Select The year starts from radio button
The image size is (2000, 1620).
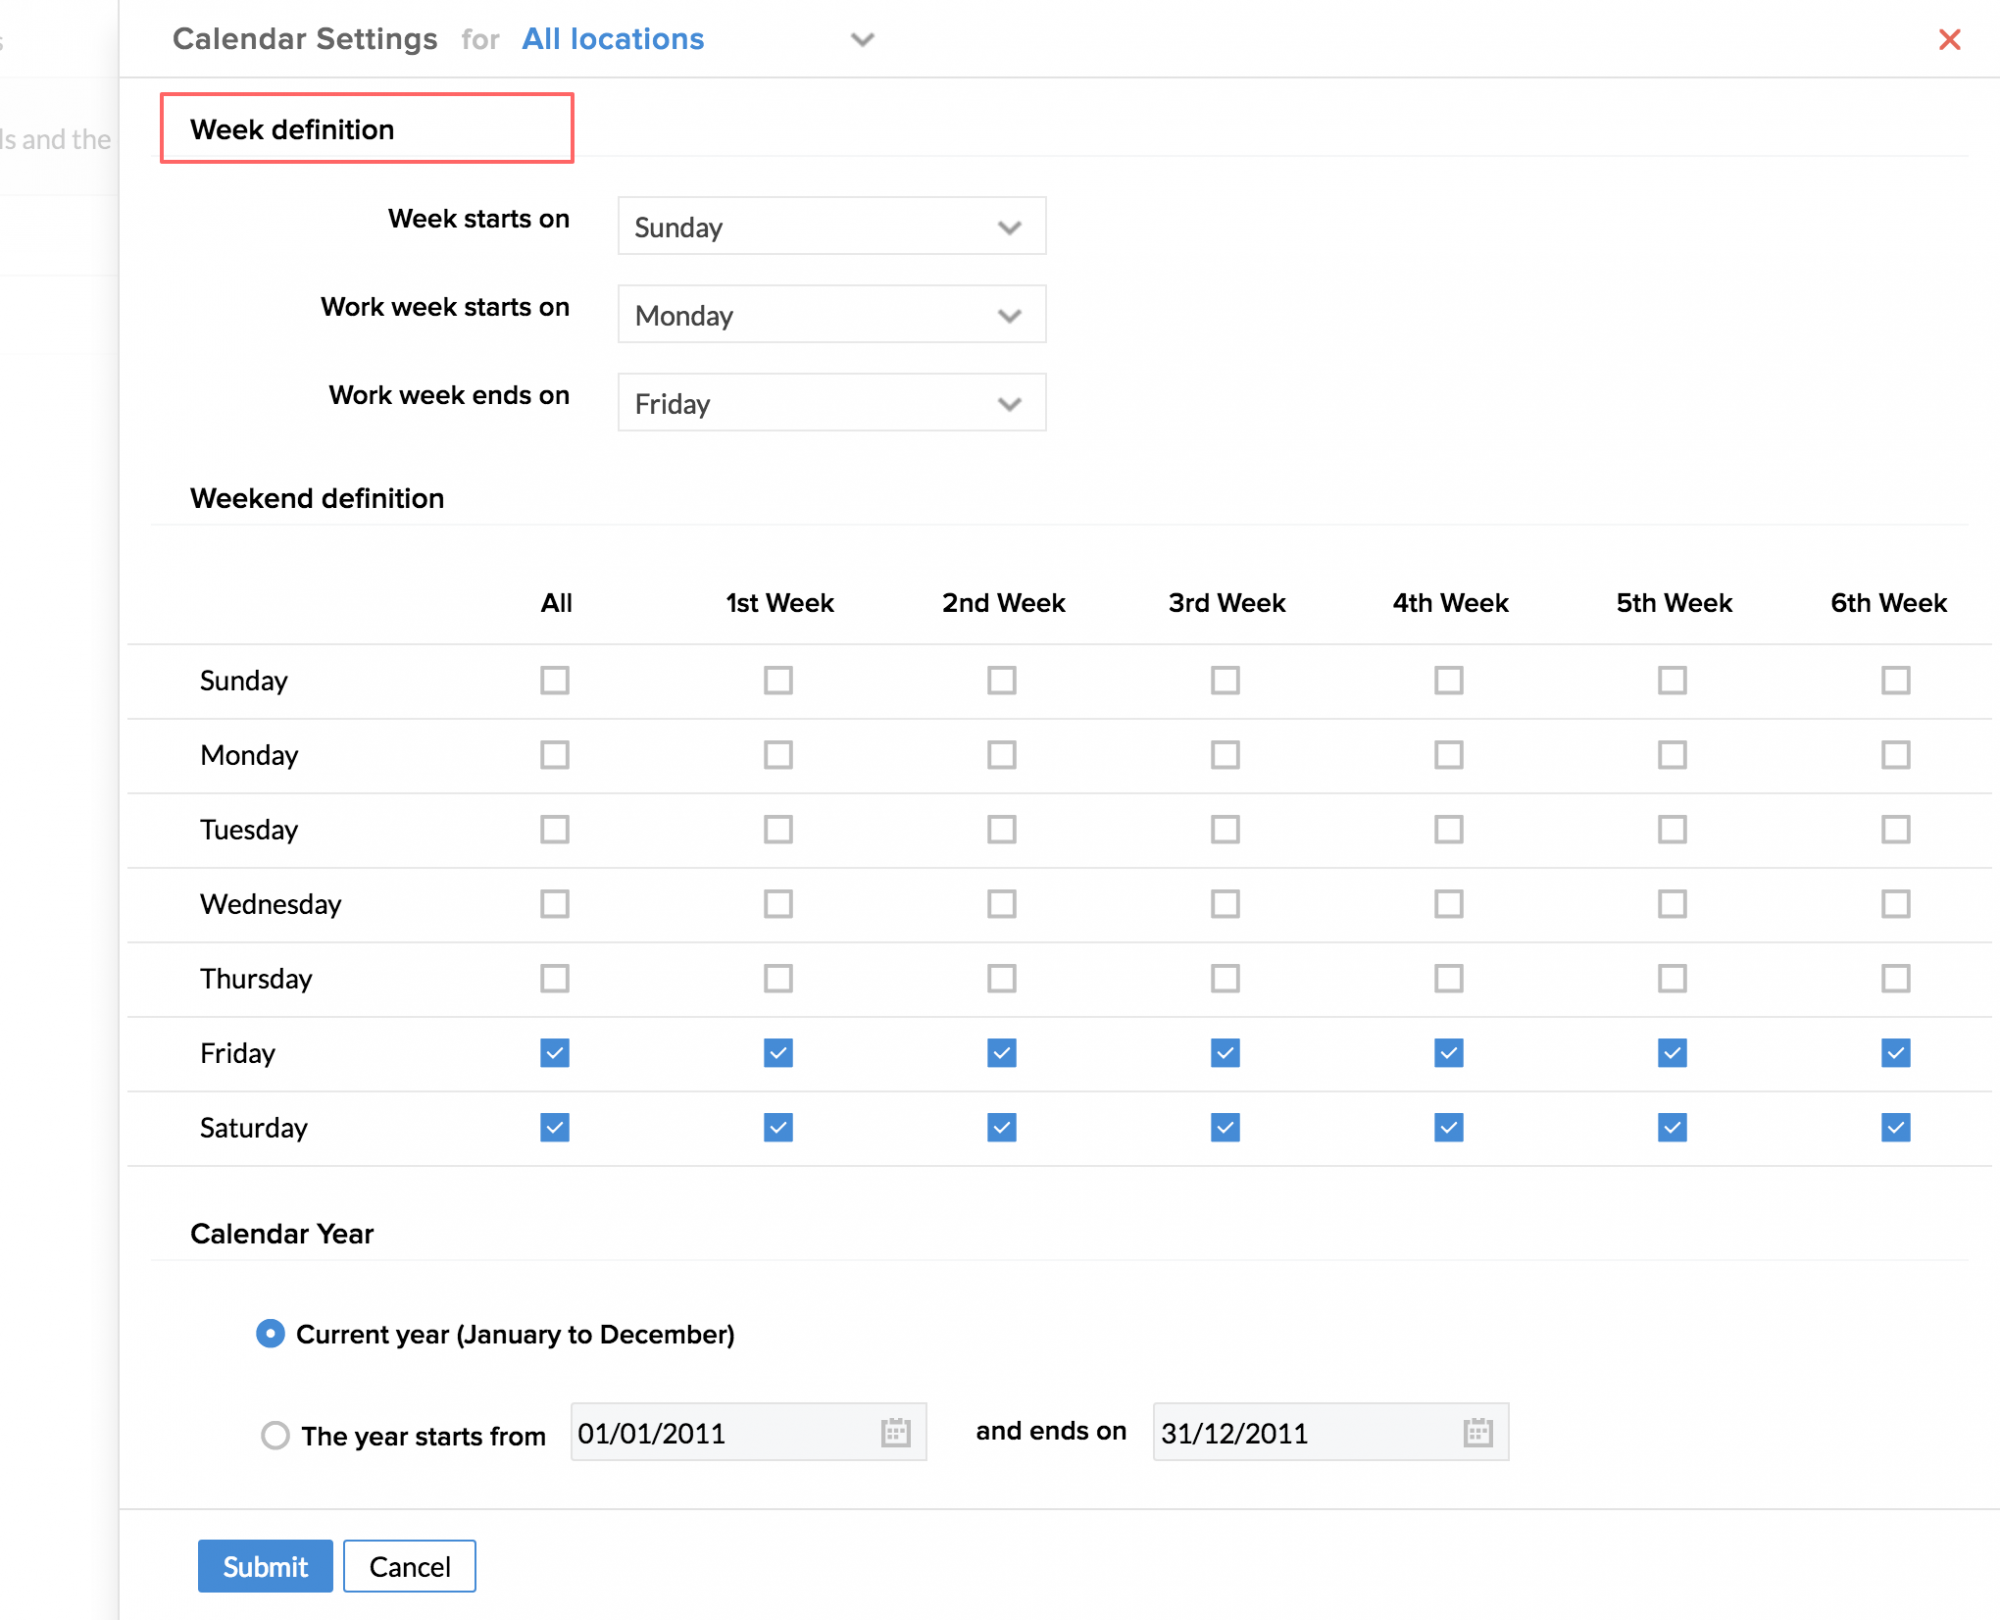tap(275, 1436)
